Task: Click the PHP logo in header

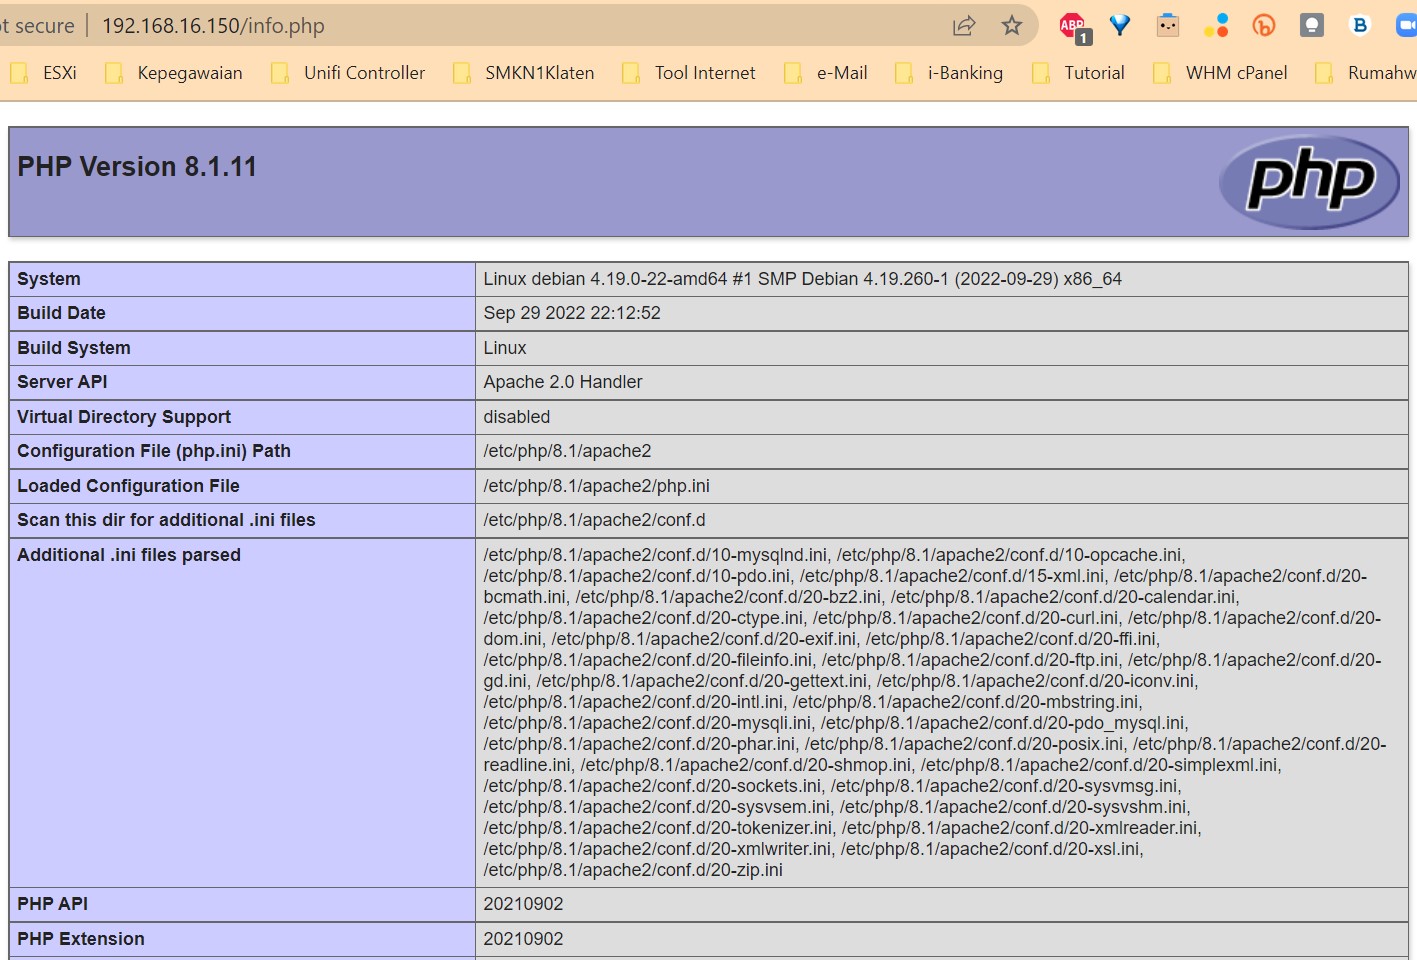Action: click(x=1309, y=181)
